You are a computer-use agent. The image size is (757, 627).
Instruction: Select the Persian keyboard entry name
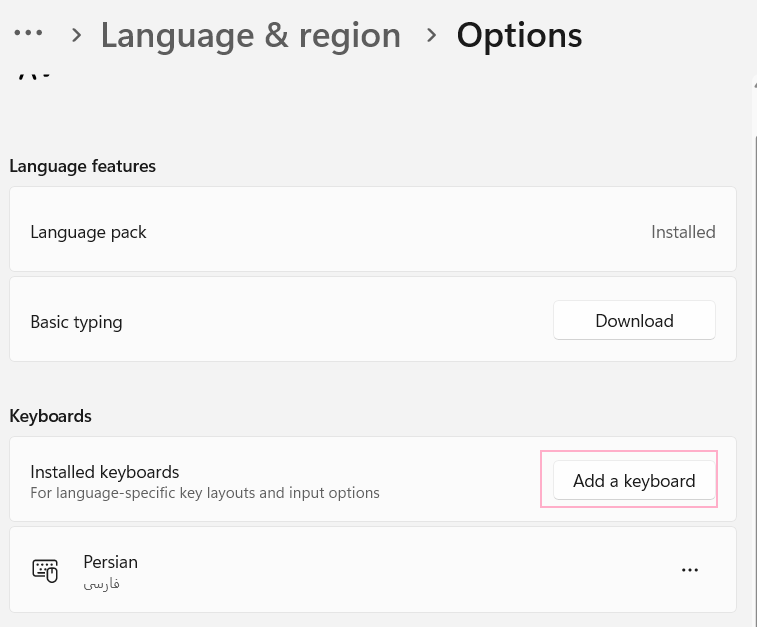point(110,562)
